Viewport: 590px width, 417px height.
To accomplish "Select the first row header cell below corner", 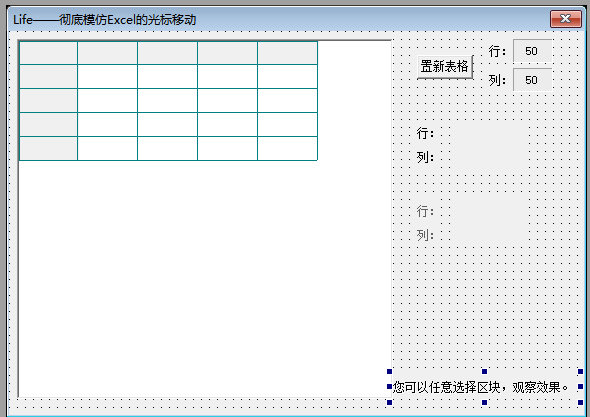I will (x=48, y=76).
